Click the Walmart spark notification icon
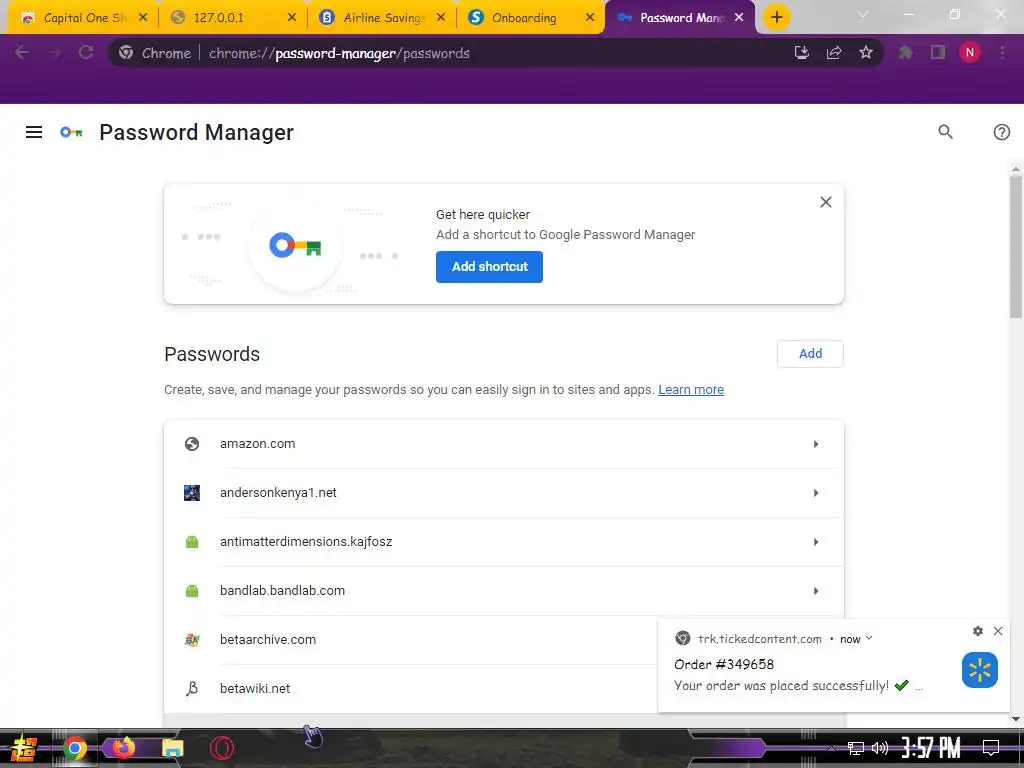1024x768 pixels. 980,670
